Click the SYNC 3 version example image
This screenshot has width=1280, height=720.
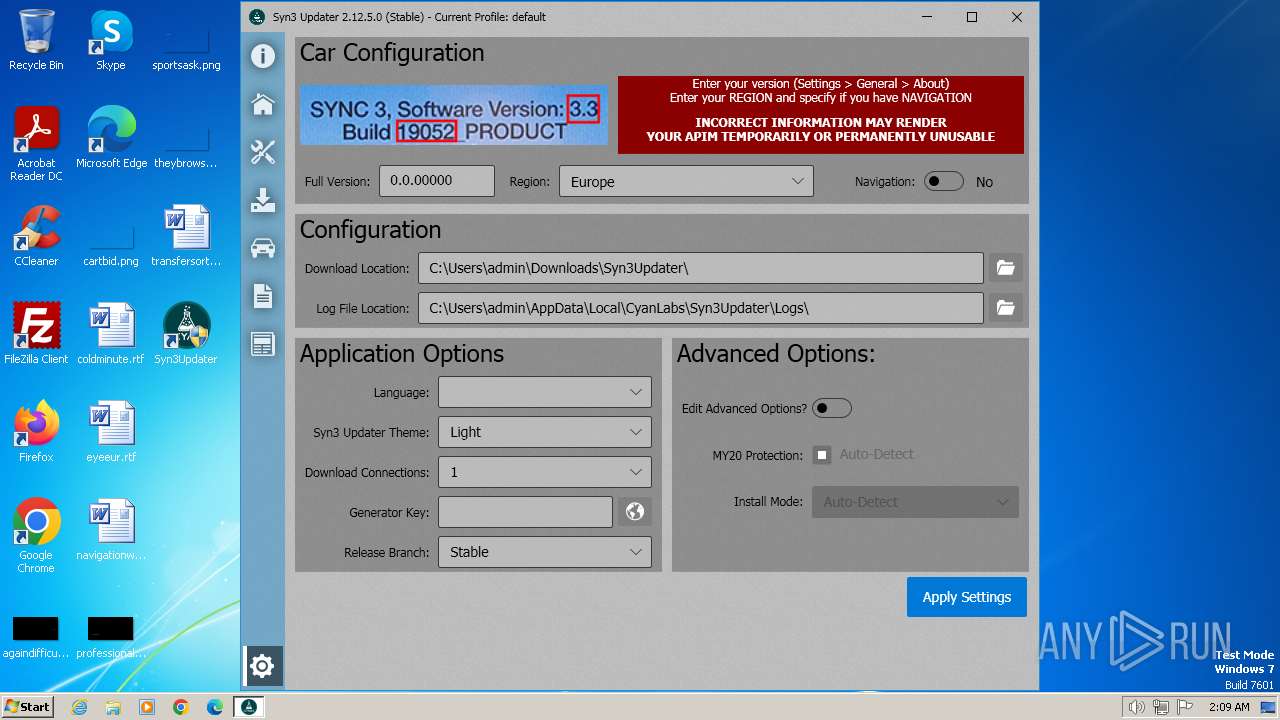(454, 115)
